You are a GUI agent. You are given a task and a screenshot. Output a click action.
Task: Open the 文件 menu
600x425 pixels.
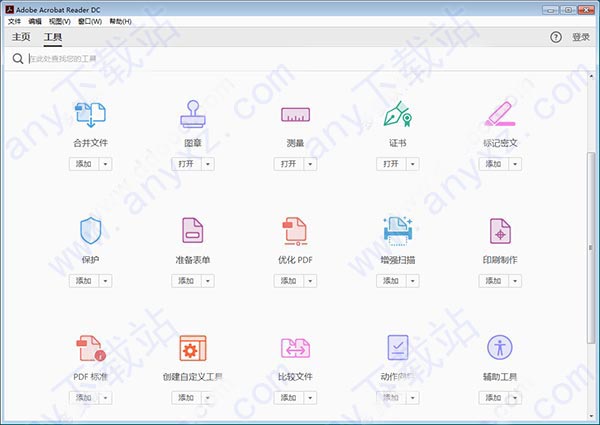coord(14,21)
